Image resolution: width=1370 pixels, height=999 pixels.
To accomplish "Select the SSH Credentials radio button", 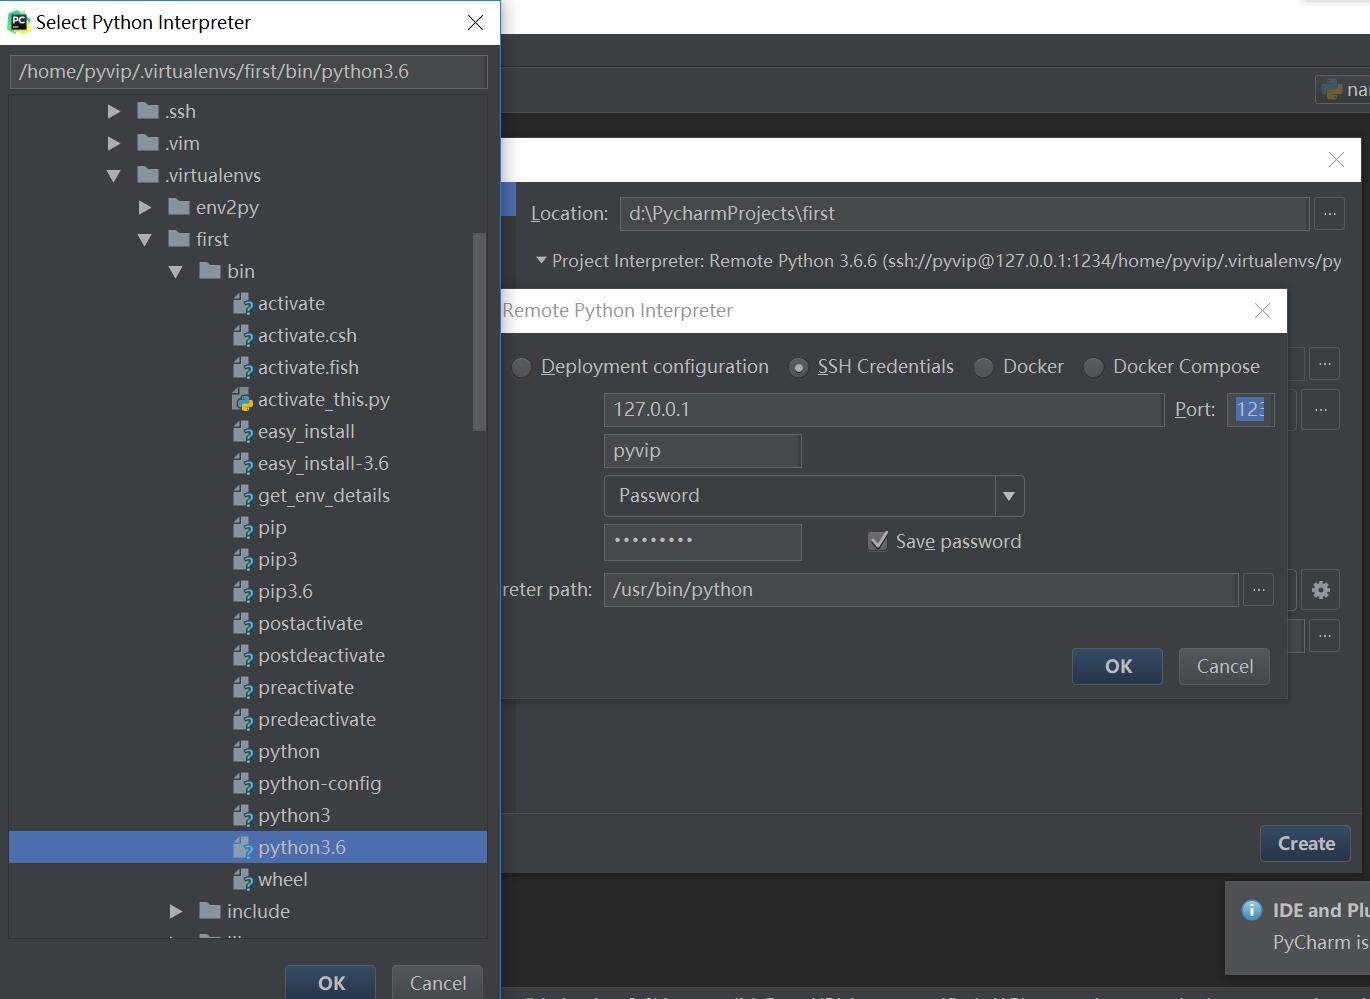I will (x=798, y=367).
